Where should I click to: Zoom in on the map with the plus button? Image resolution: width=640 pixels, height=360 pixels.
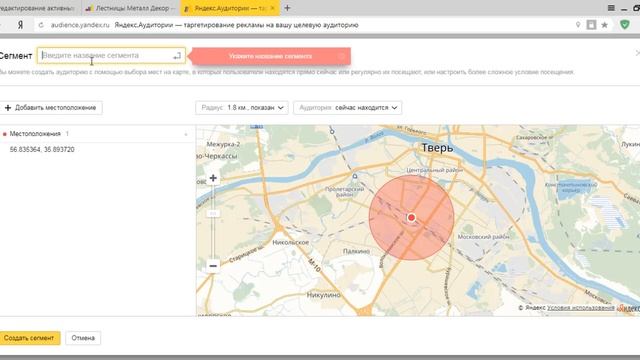point(213,178)
